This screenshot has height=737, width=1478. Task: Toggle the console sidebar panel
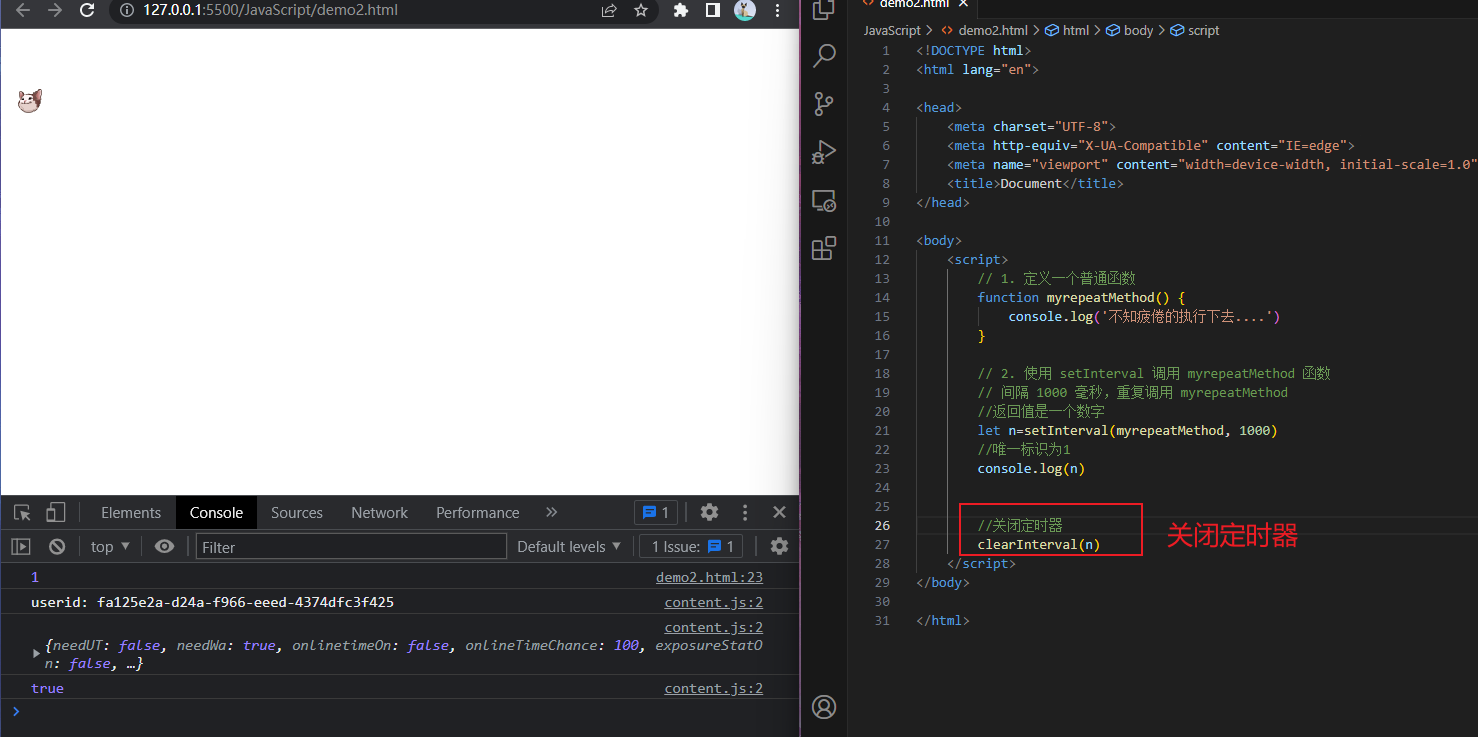(21, 547)
